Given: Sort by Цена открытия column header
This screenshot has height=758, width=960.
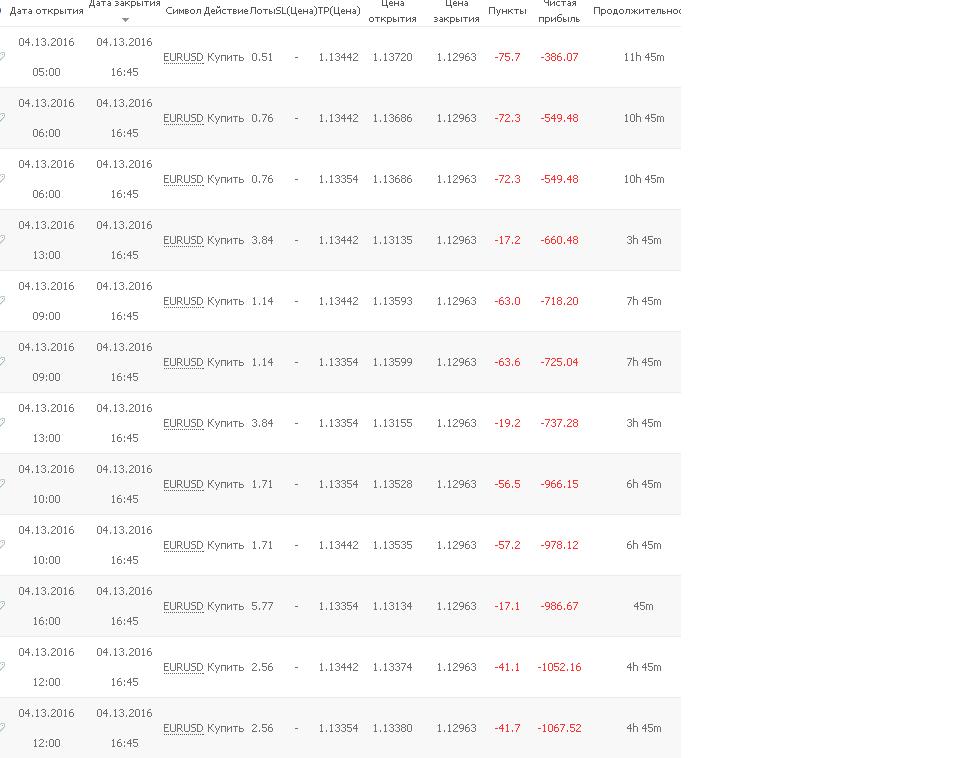Looking at the screenshot, I should [x=392, y=11].
